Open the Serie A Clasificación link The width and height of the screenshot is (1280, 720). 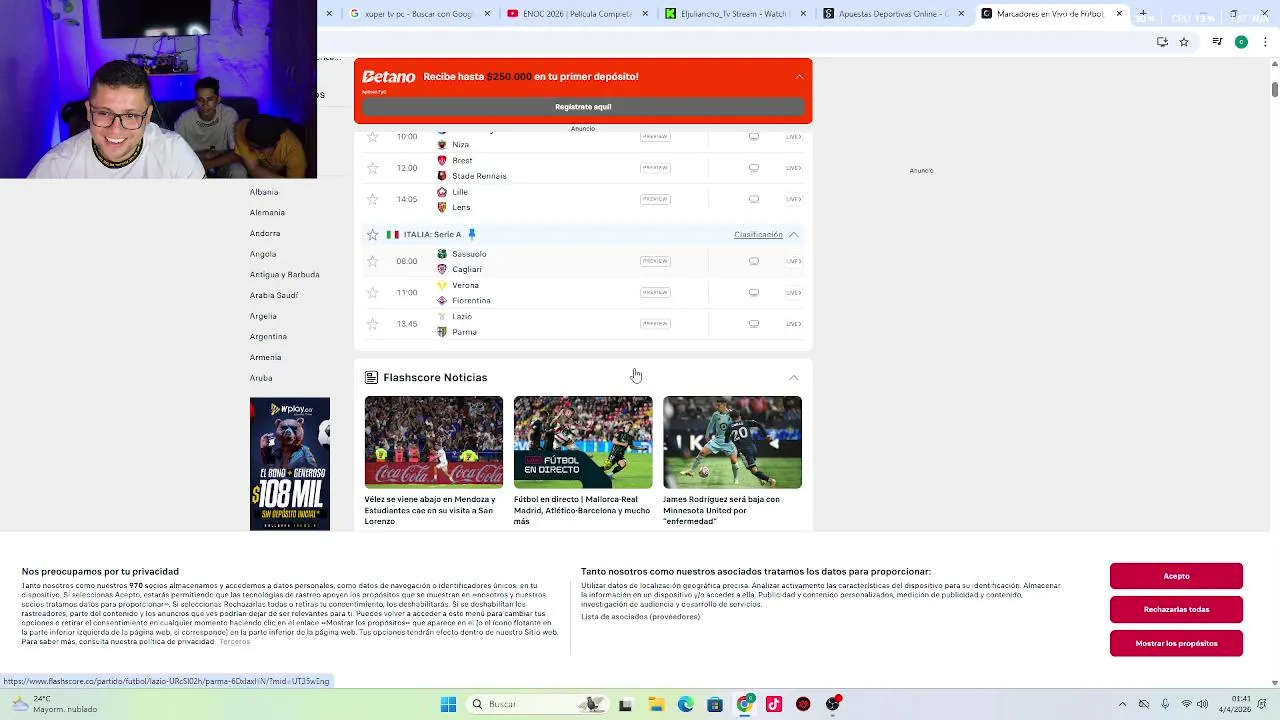click(x=758, y=235)
